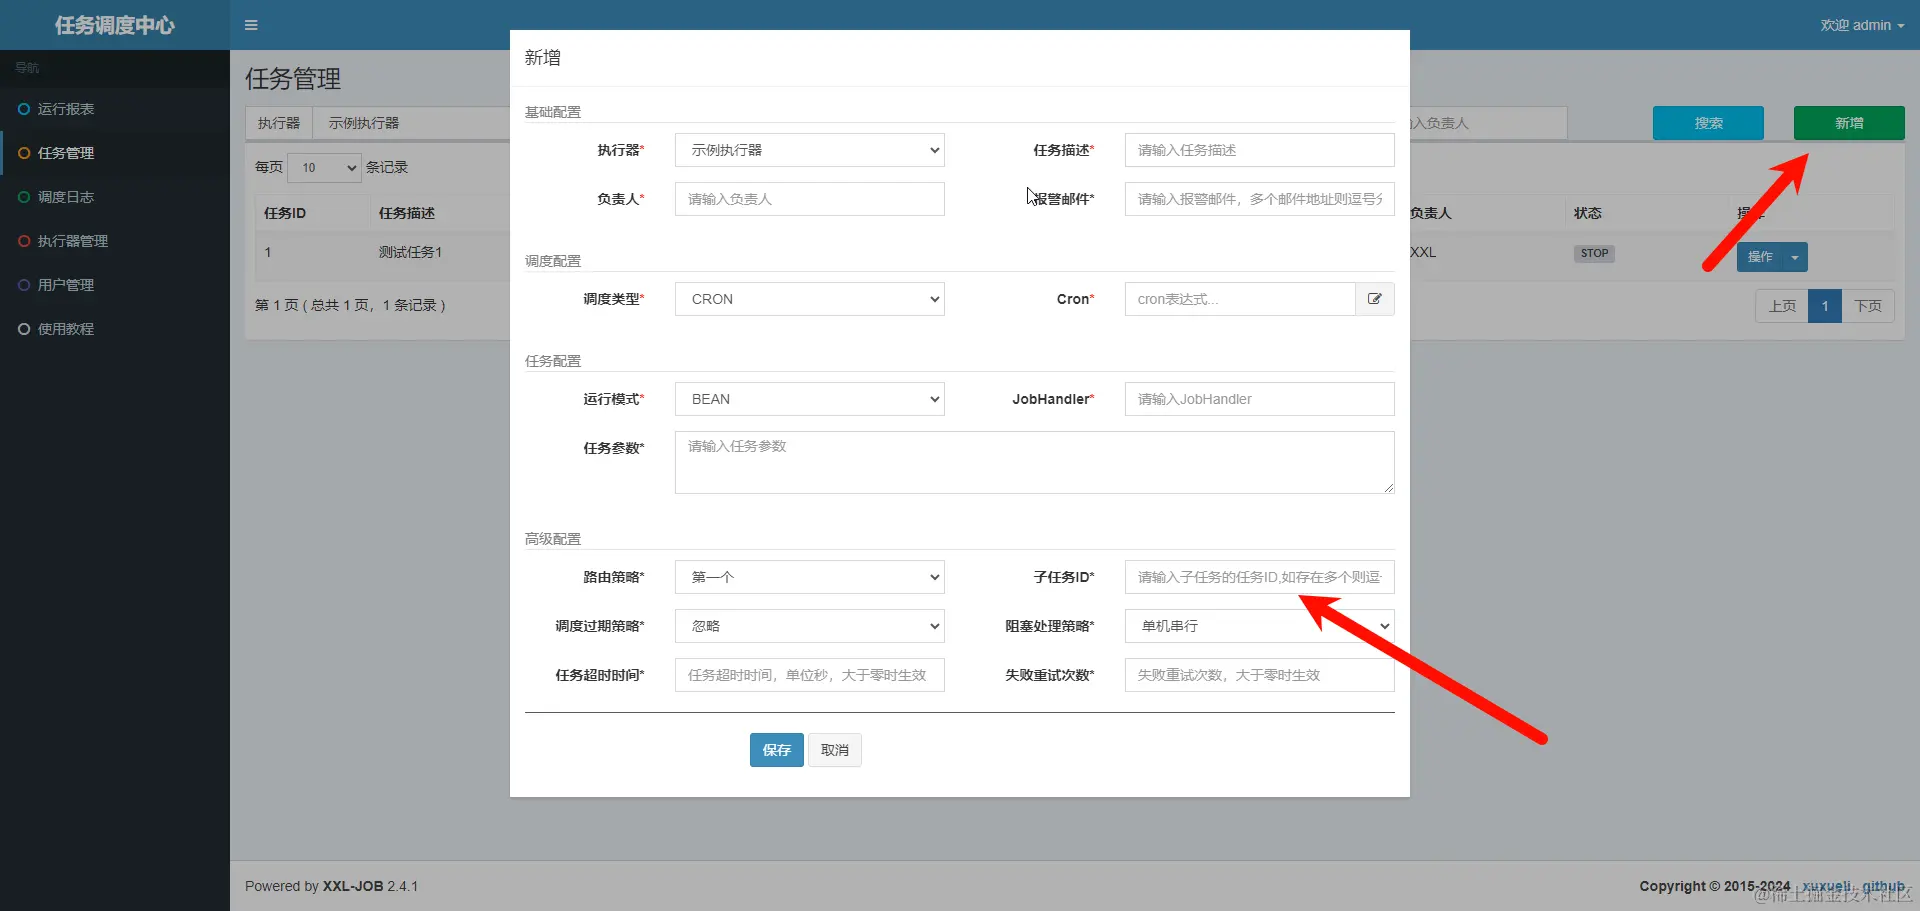Change the records per page dropdown
The width and height of the screenshot is (1920, 911).
[x=325, y=167]
